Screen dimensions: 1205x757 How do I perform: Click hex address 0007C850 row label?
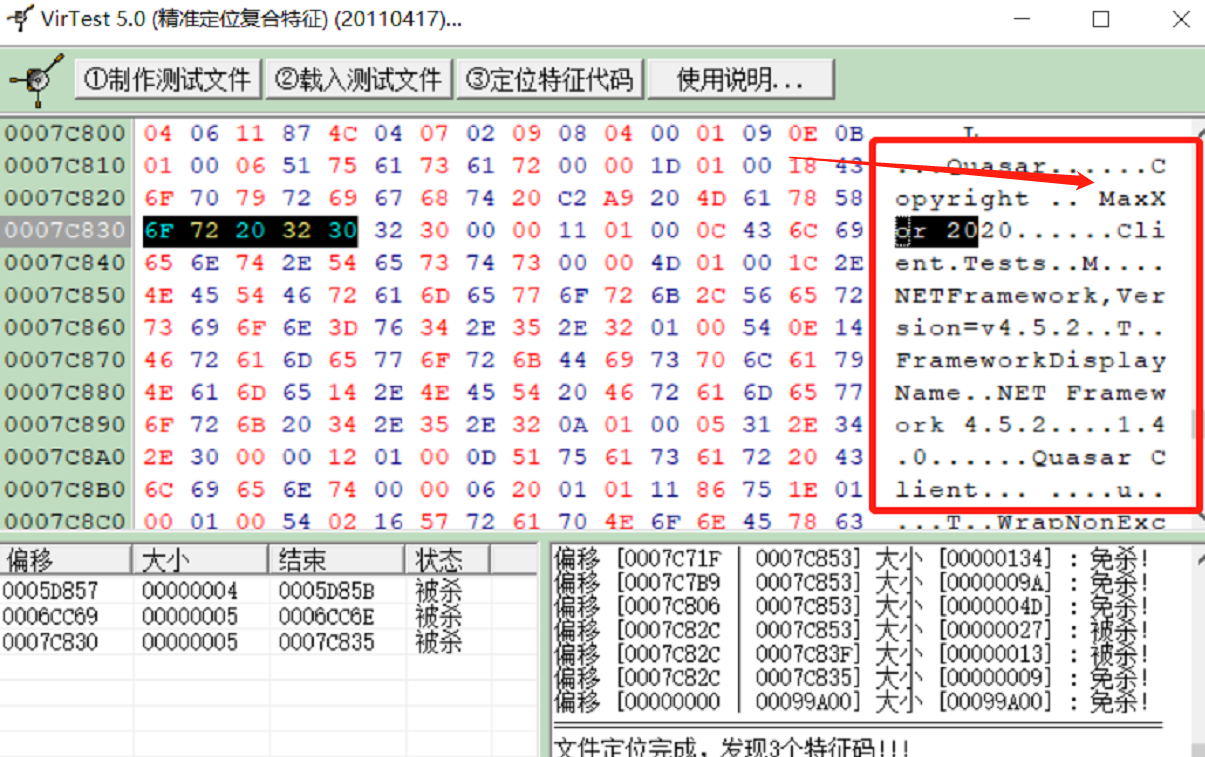tap(66, 295)
